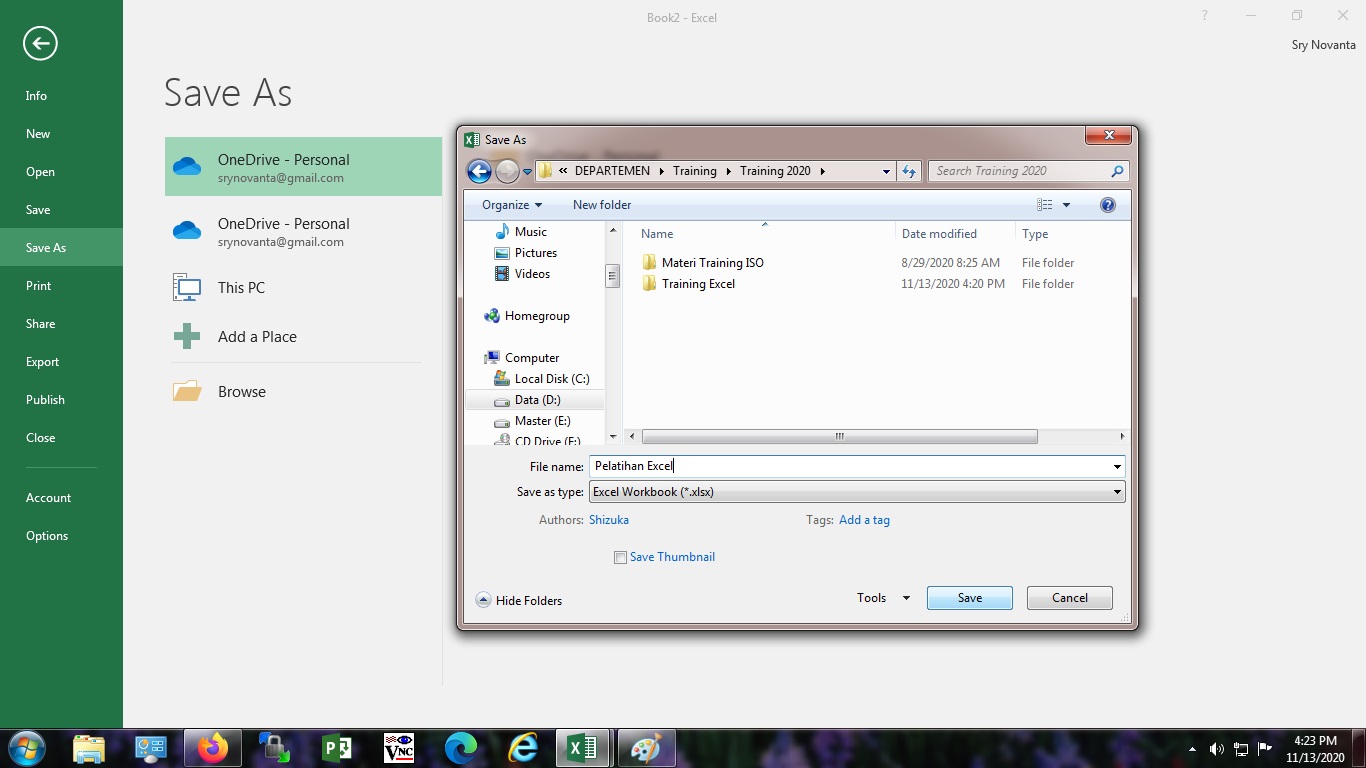The width and height of the screenshot is (1366, 768).
Task: Click the Save button
Action: pos(968,597)
